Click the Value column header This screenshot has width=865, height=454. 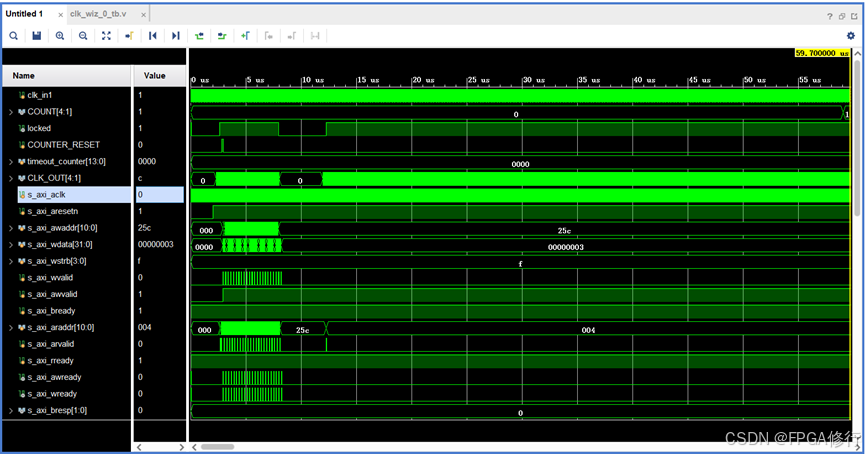pyautogui.click(x=159, y=76)
